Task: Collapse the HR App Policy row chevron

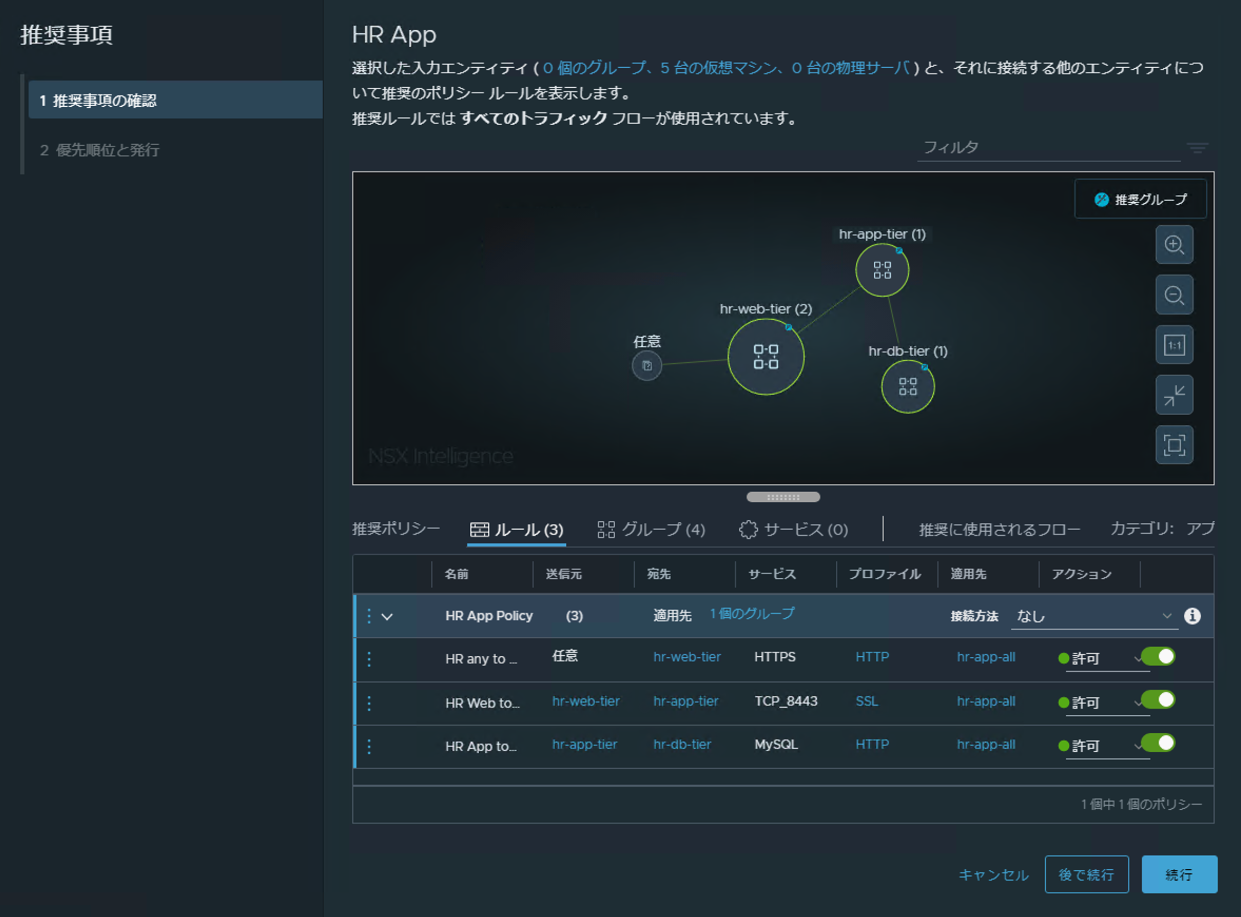Action: (x=387, y=617)
